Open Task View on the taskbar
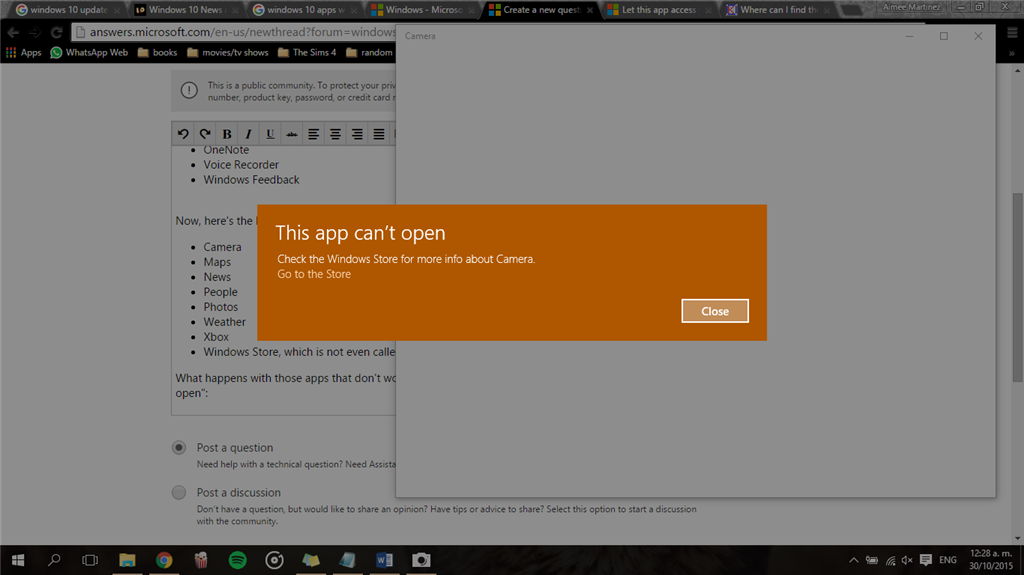This screenshot has width=1024, height=575. coord(90,560)
